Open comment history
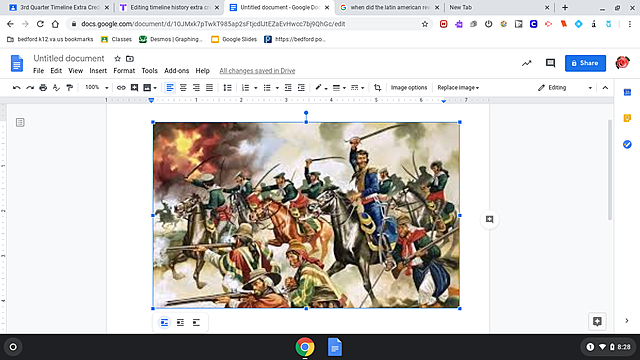The width and height of the screenshot is (640, 360). tap(550, 63)
